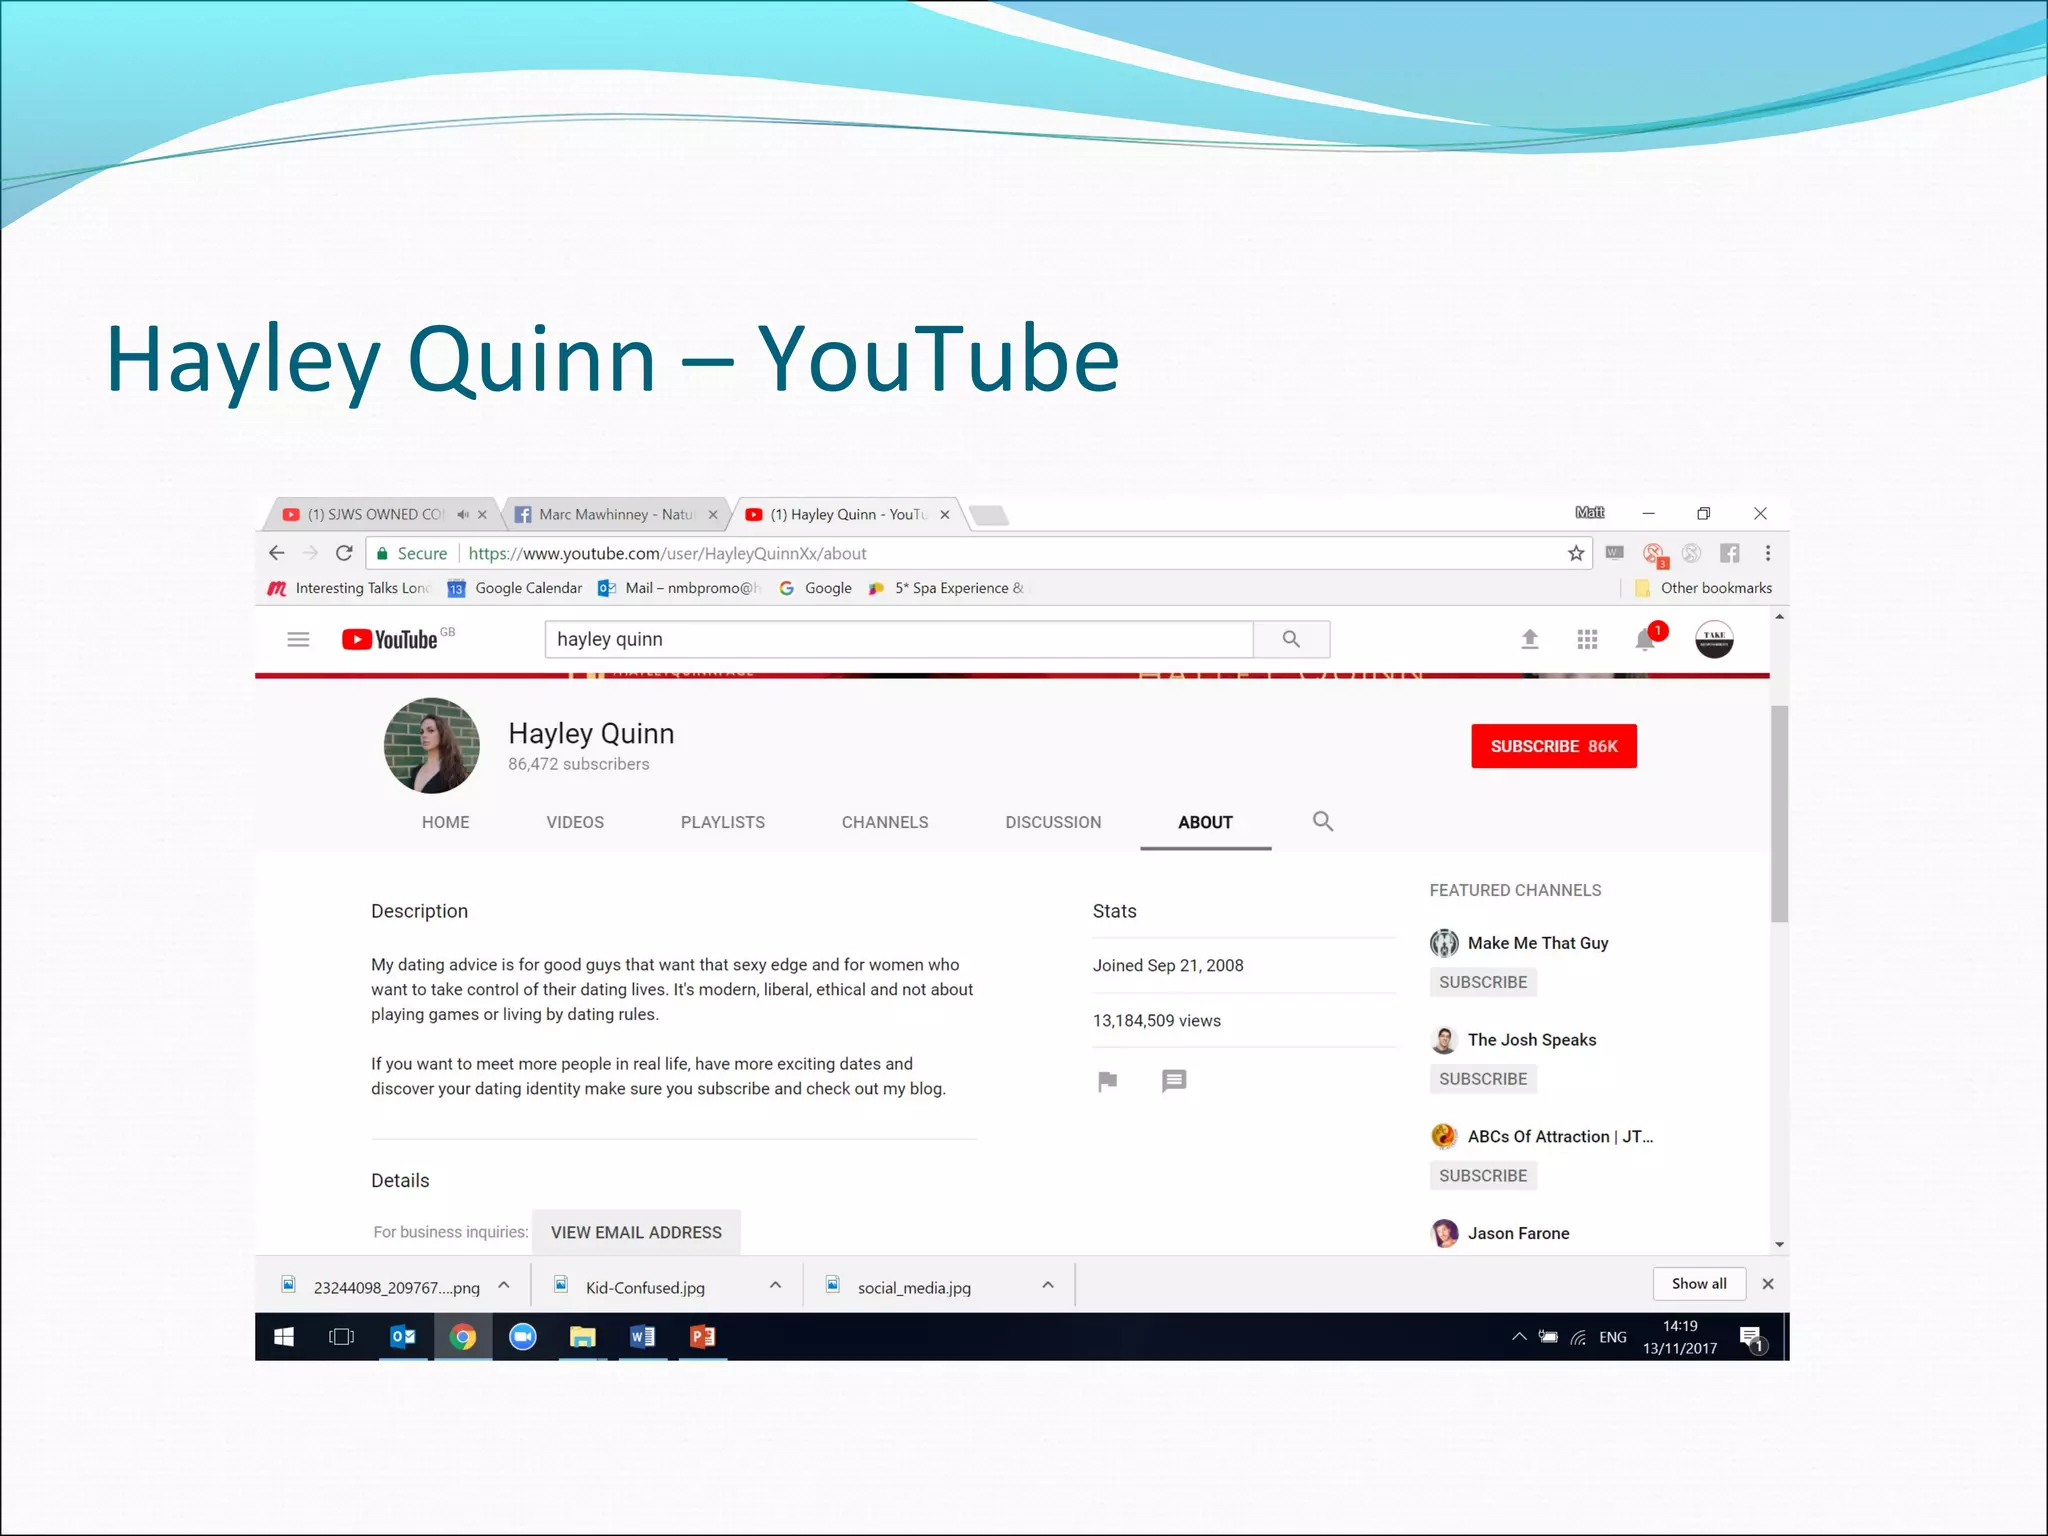Open the ENG language indicator in tray

point(1613,1337)
